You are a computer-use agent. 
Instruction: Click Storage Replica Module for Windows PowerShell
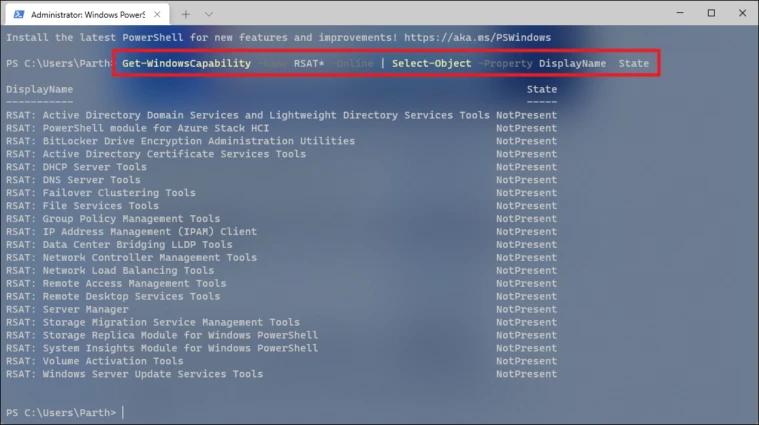(x=180, y=335)
